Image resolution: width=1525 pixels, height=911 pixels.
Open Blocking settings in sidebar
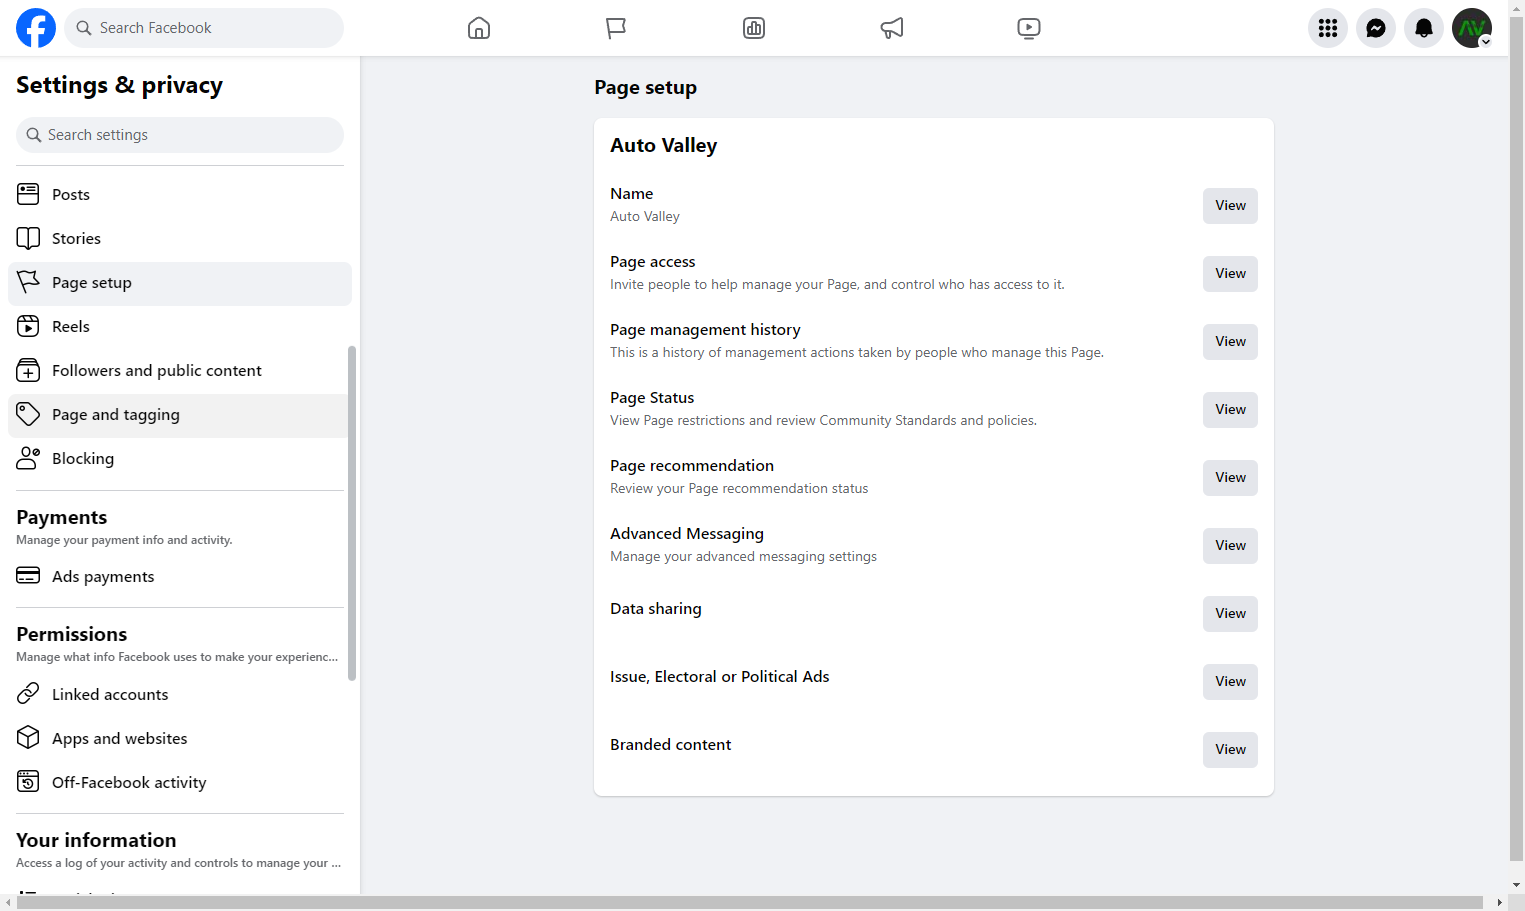click(180, 458)
